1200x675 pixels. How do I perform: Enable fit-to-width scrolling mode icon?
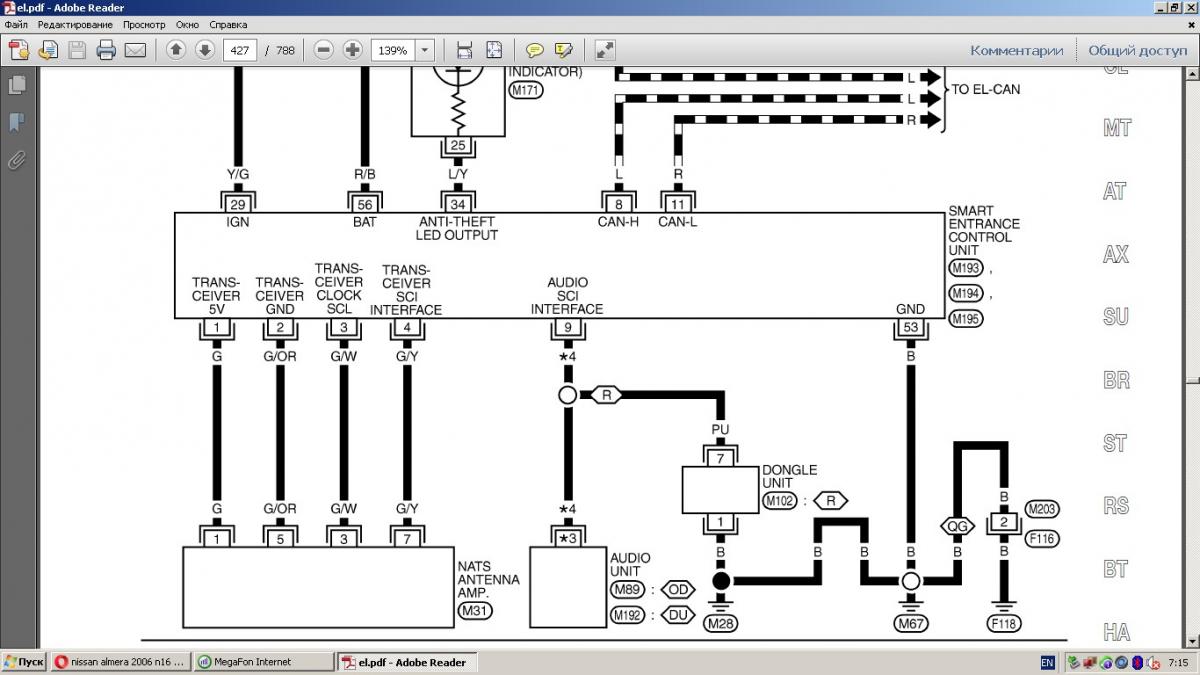pos(464,50)
